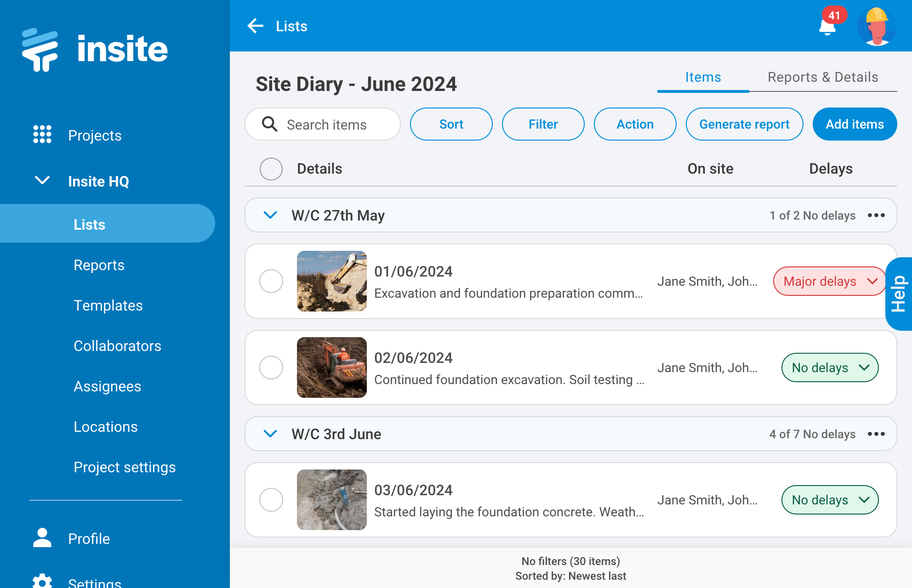
Task: Open more options for W/C 3rd June
Action: click(876, 434)
